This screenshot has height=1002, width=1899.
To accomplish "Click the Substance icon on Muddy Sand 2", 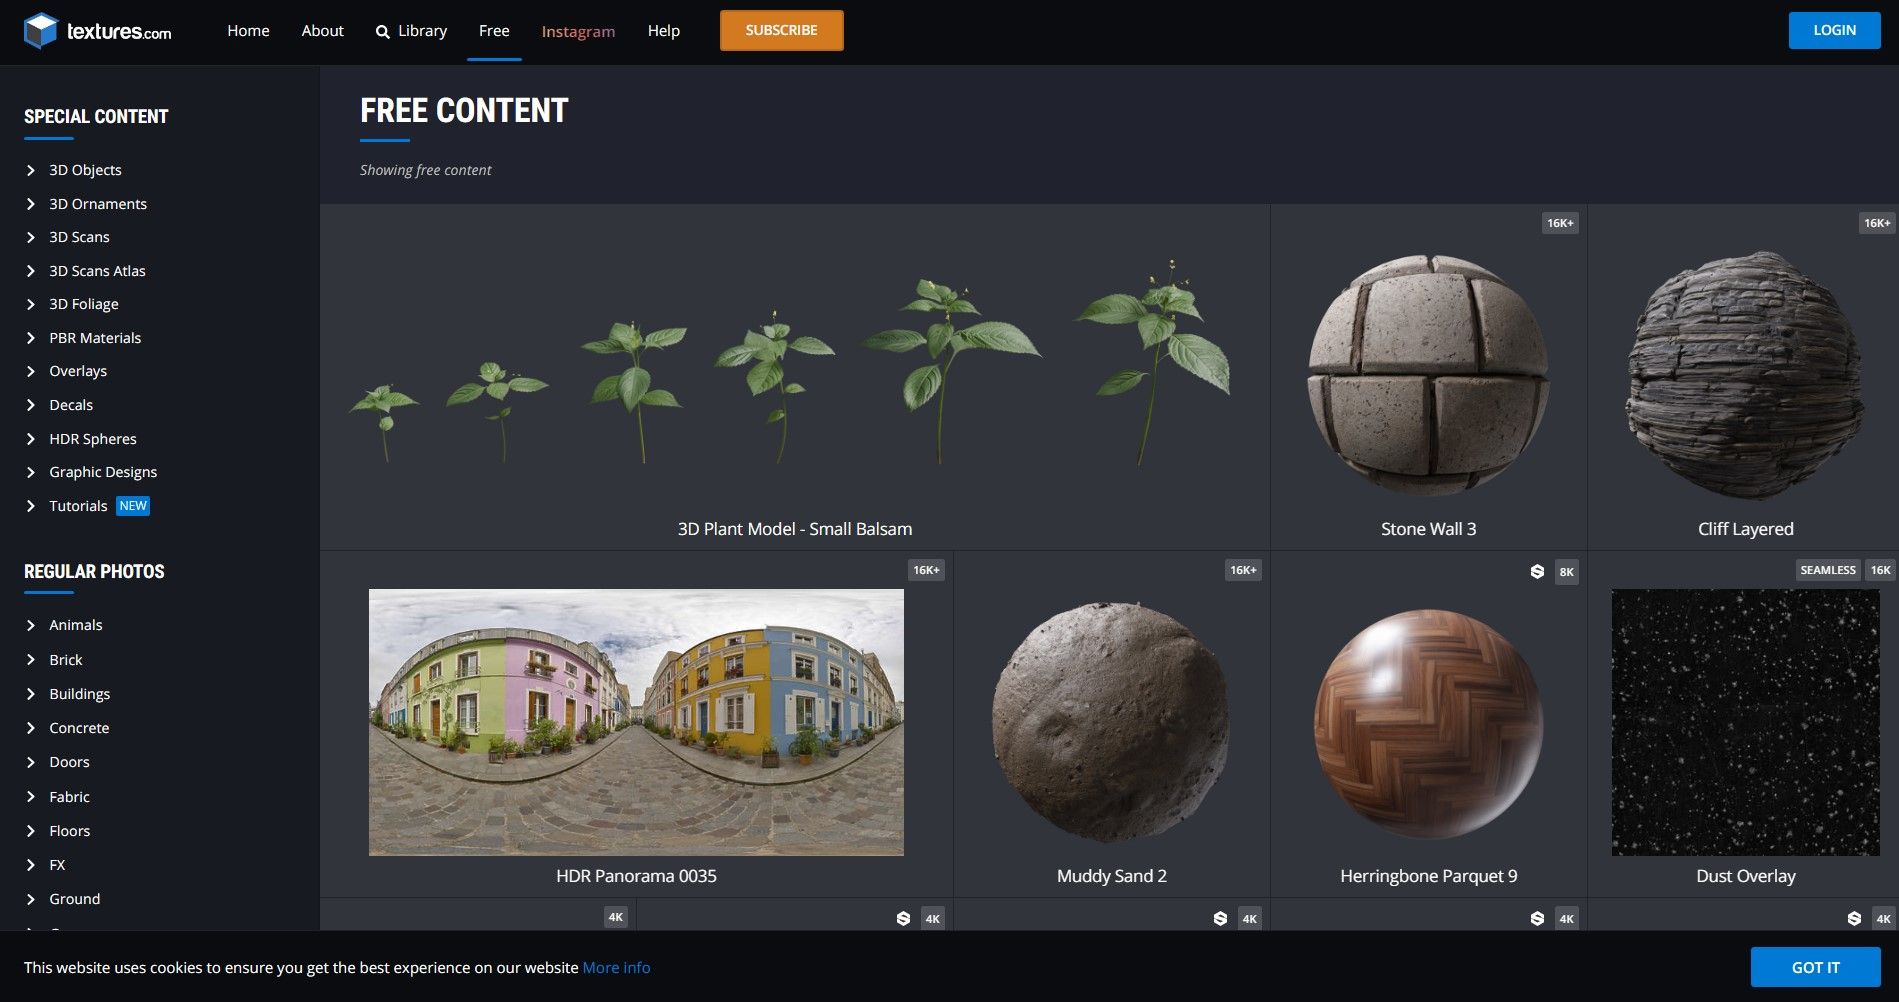I will click(1219, 917).
